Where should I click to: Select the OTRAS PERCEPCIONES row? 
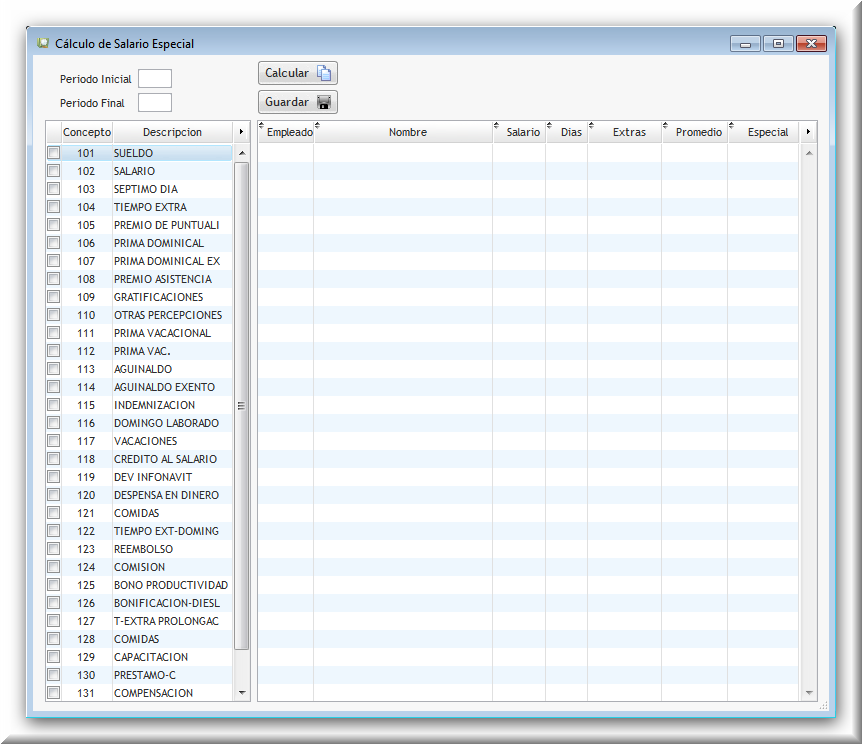[140, 315]
